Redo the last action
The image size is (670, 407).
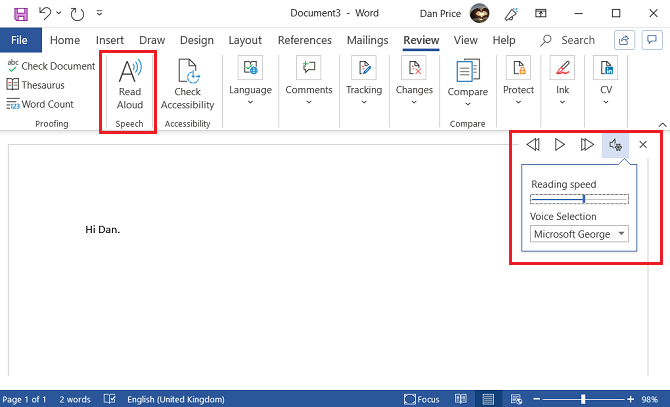click(x=77, y=14)
